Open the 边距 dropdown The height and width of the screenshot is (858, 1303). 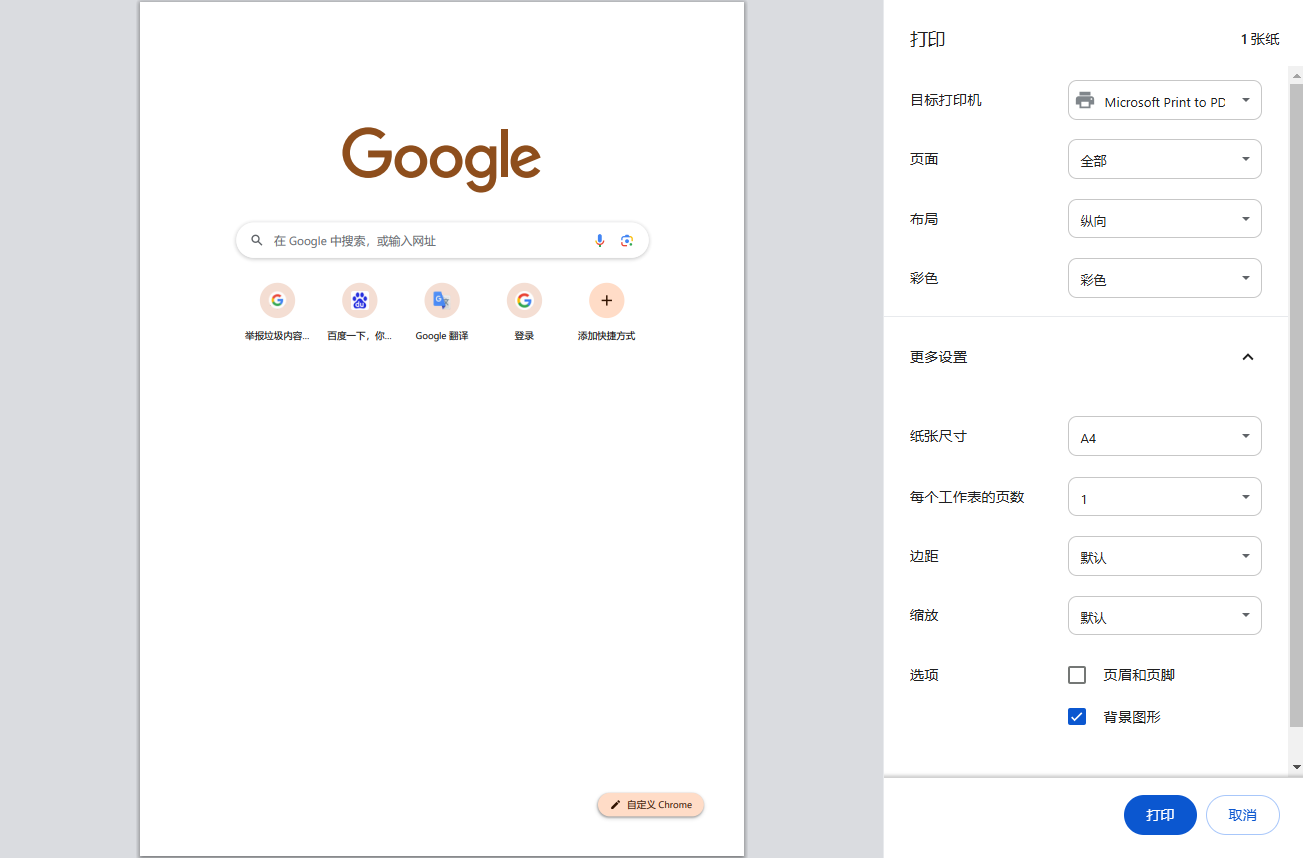click(1165, 556)
